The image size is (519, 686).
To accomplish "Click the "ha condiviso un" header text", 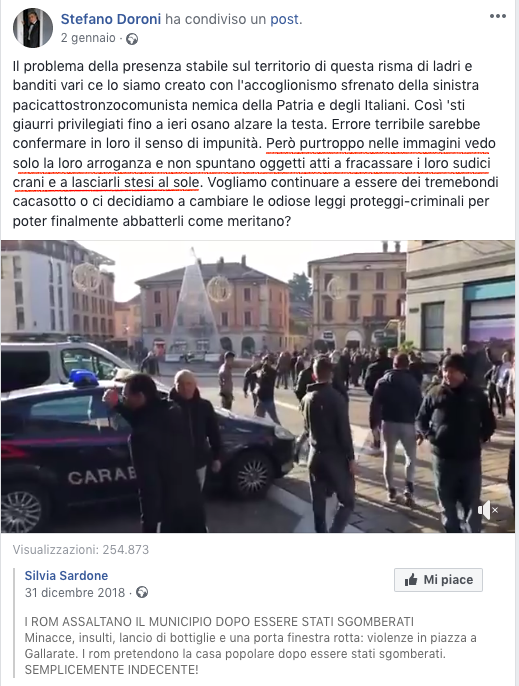I will pyautogui.click(x=215, y=19).
